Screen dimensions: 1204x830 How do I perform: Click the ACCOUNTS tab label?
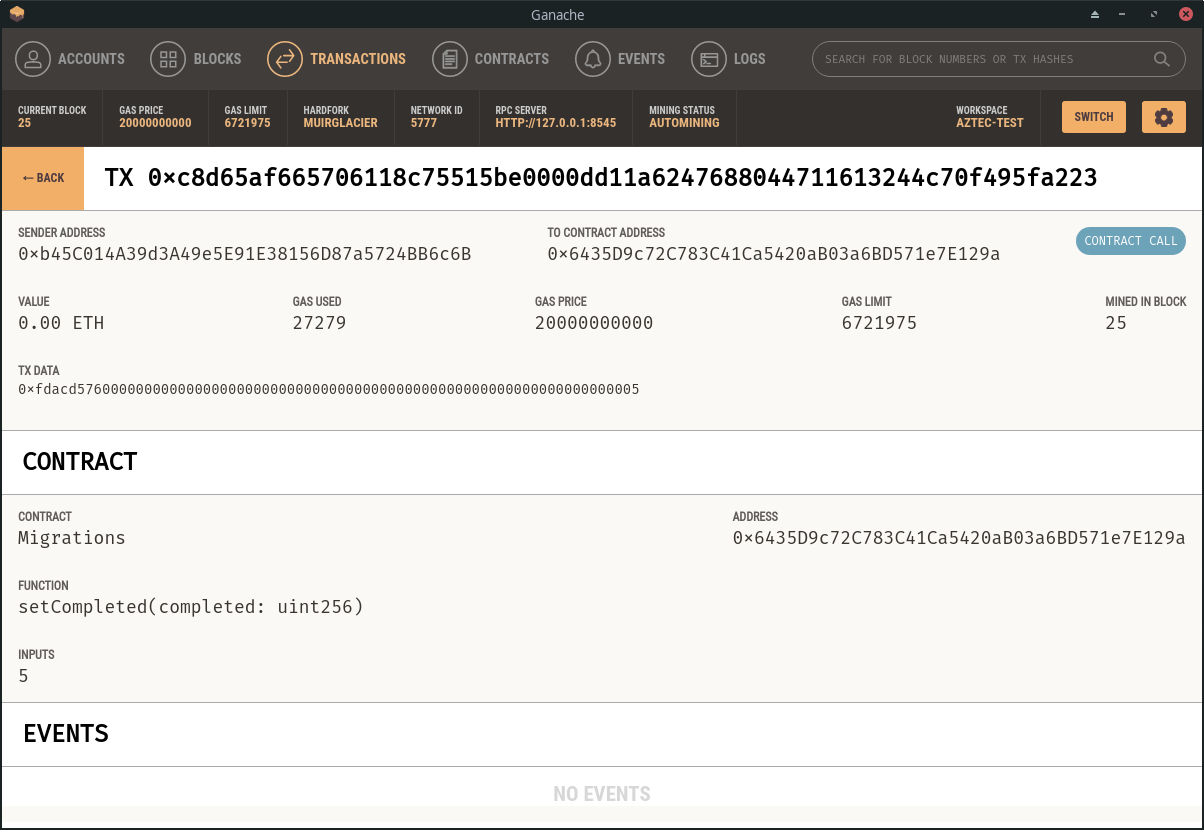91,59
